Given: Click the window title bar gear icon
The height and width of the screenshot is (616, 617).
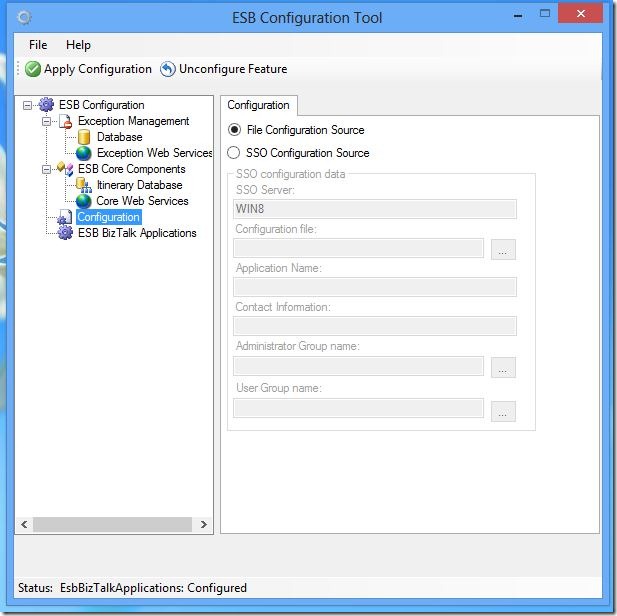Looking at the screenshot, I should point(24,17).
